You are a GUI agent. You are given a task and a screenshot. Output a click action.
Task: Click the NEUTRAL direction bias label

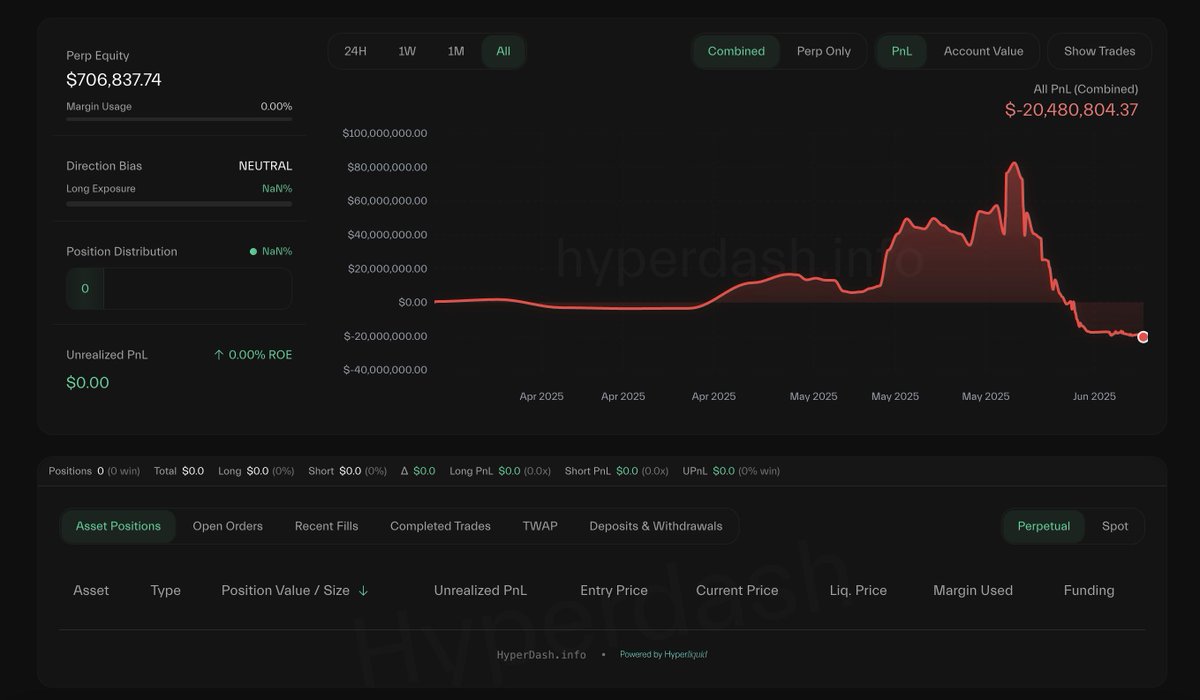265,166
